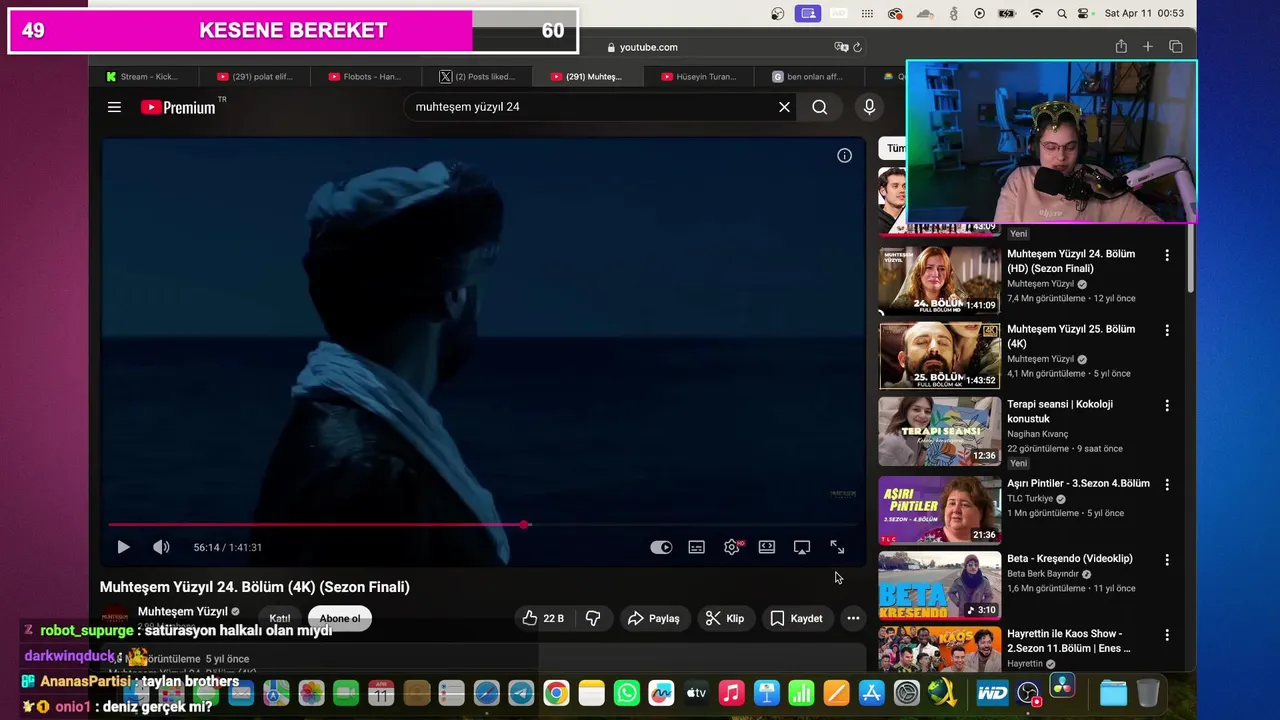
Task: Create a clip with the Klip button
Action: 725,618
